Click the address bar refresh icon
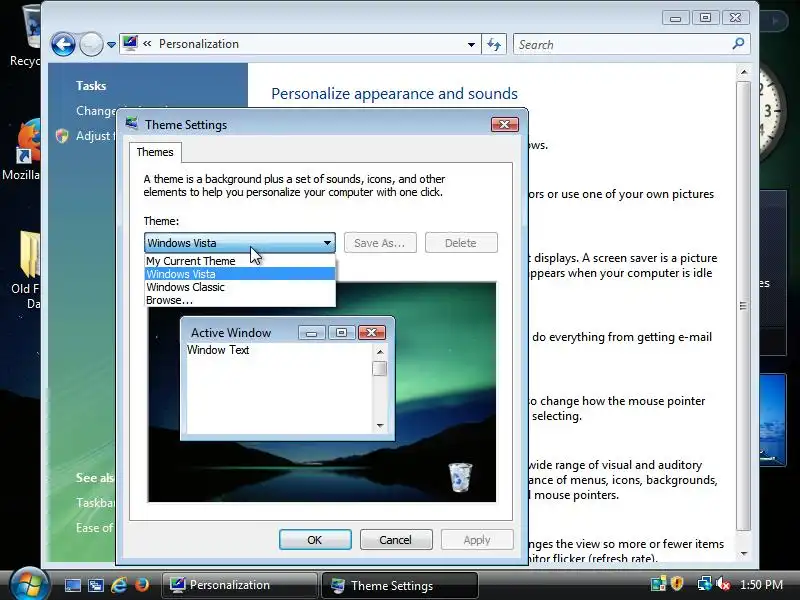 click(494, 44)
